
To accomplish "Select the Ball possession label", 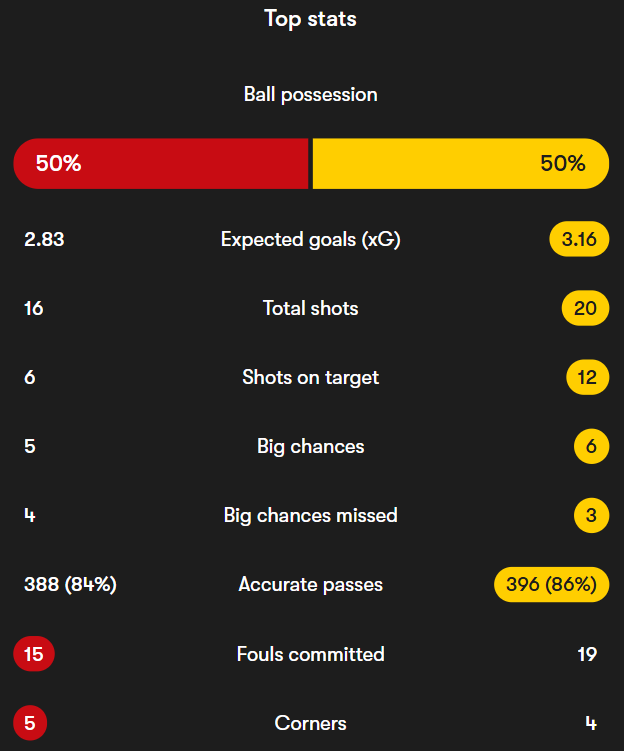I will click(x=310, y=95).
